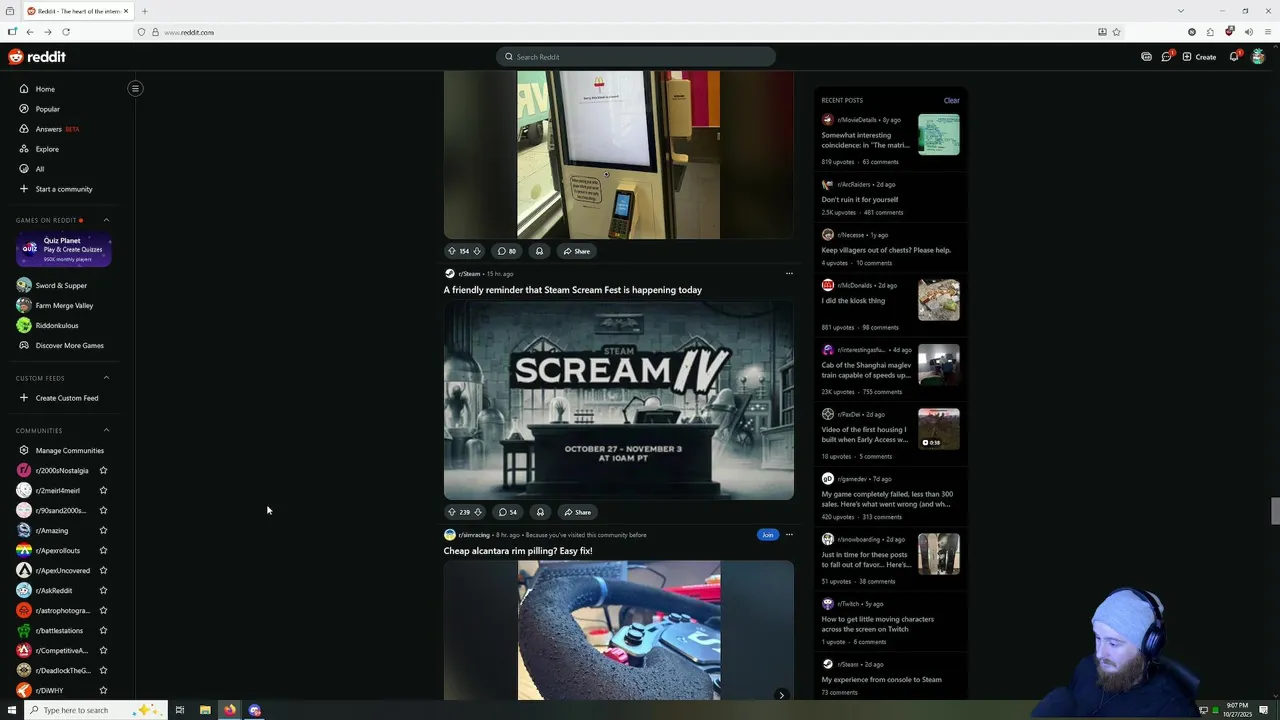Favorite r/AskReddit with its star

pyautogui.click(x=103, y=590)
